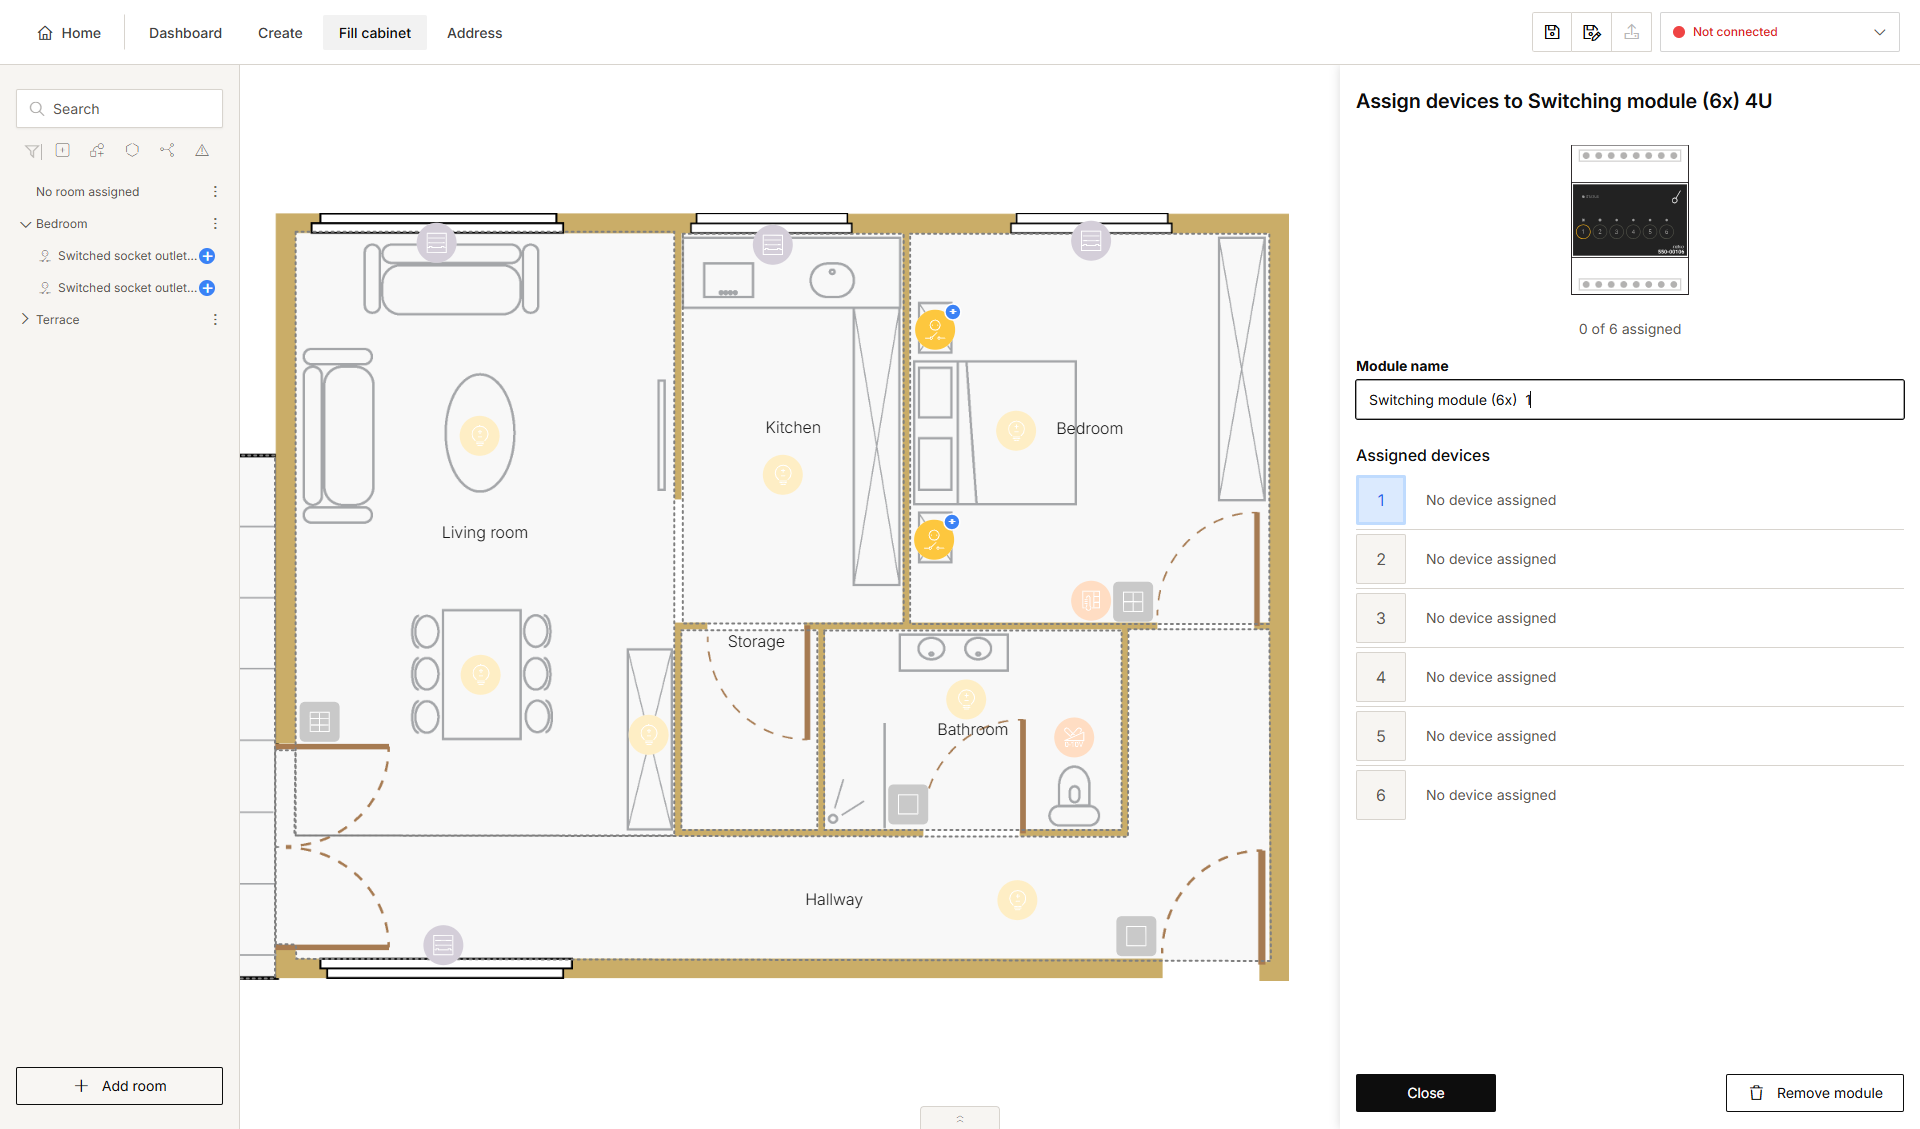Click the Home icon in navigation

click(x=45, y=33)
